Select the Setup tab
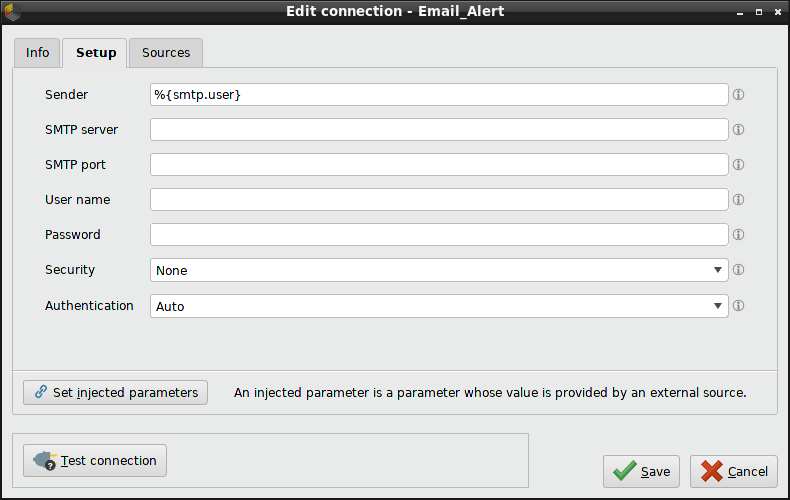Viewport: 790px width, 500px height. click(96, 53)
